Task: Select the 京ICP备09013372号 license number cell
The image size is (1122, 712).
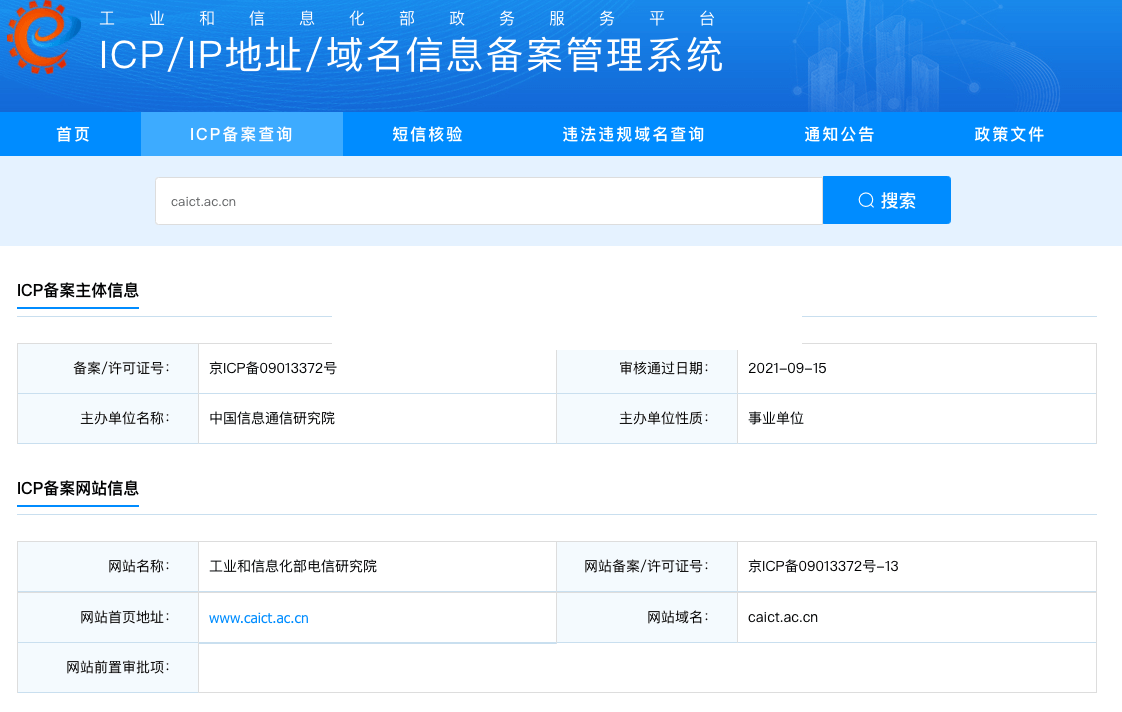Action: [273, 368]
